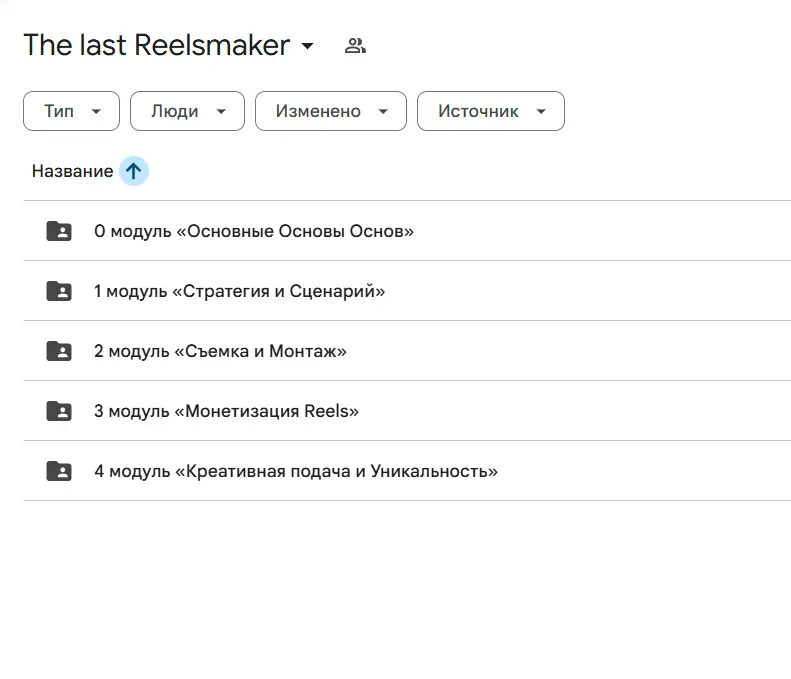Click shared folder icon for 0 модуль
Viewport: 791px width, 679px height.
[x=59, y=231]
